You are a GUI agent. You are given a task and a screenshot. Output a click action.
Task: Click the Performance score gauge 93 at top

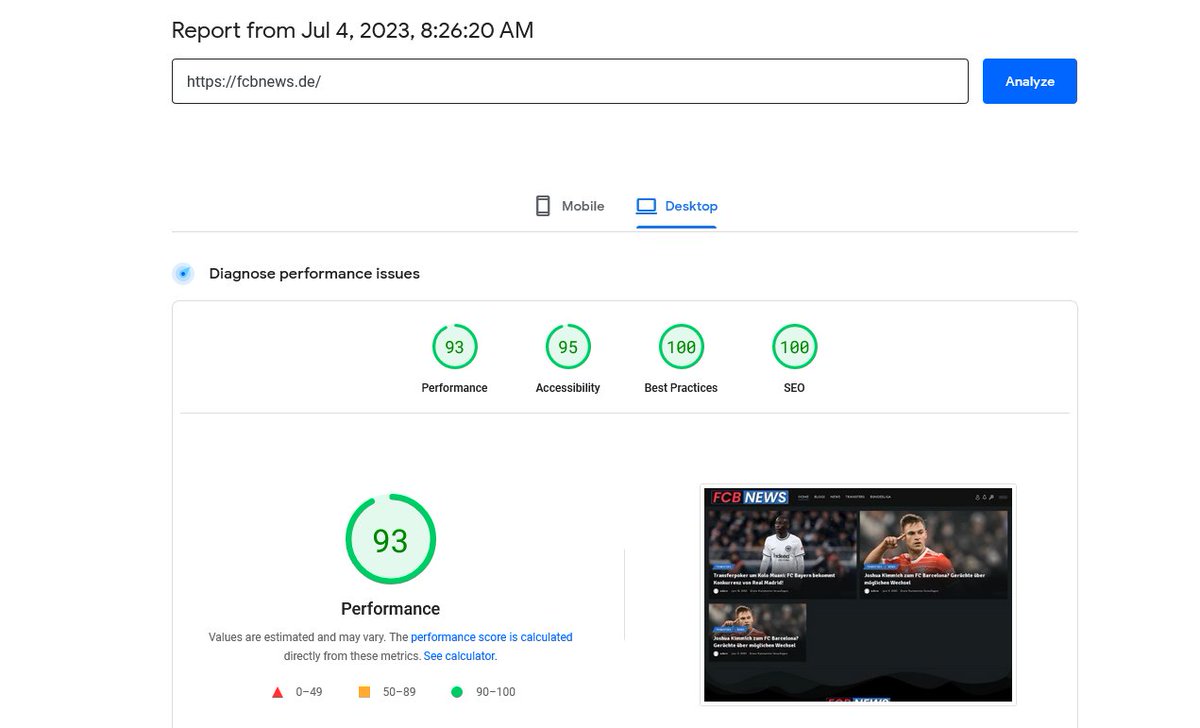[x=455, y=347]
